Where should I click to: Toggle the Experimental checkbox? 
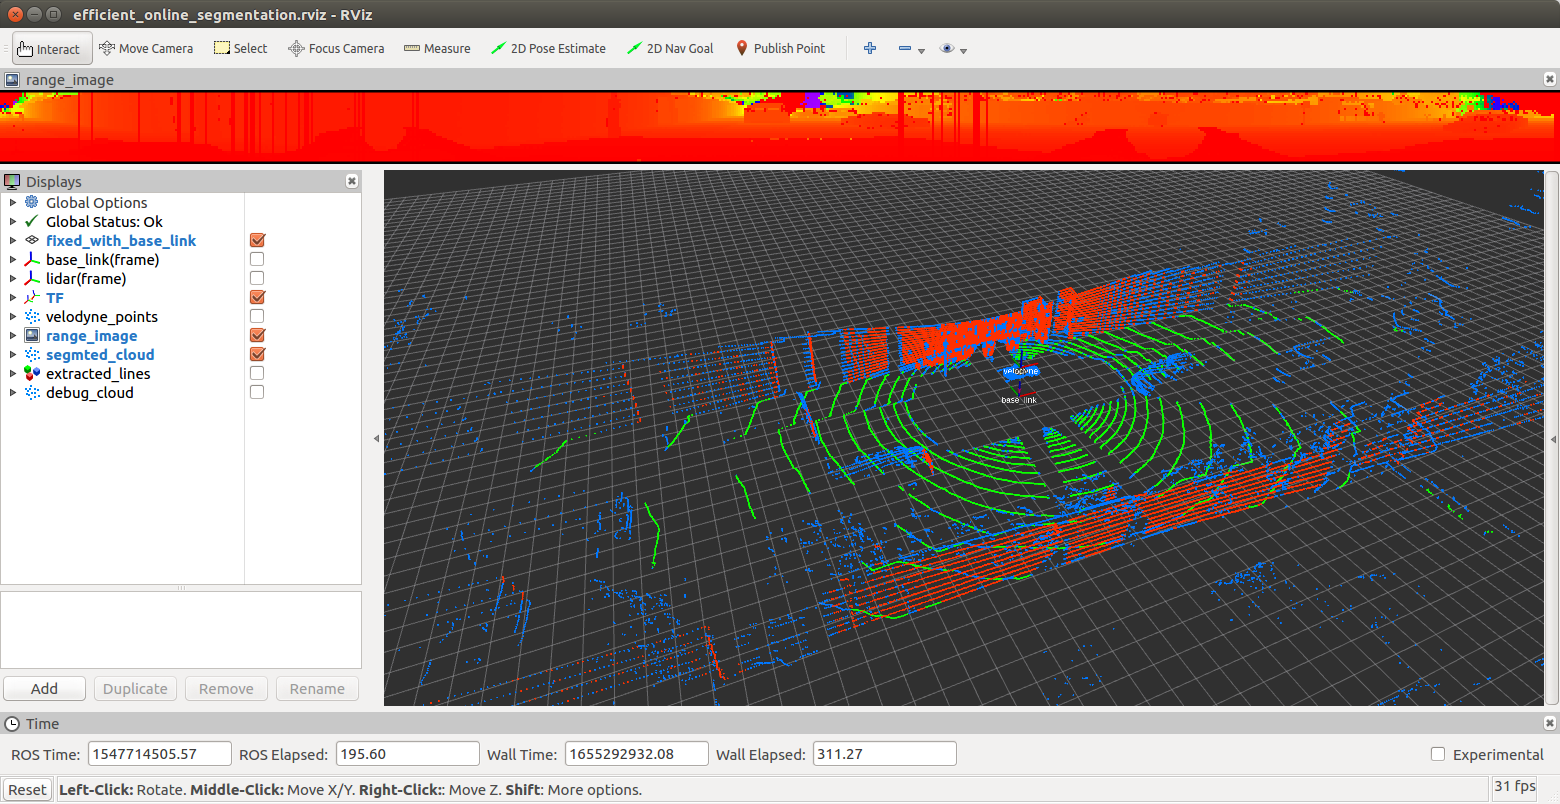click(x=1438, y=754)
